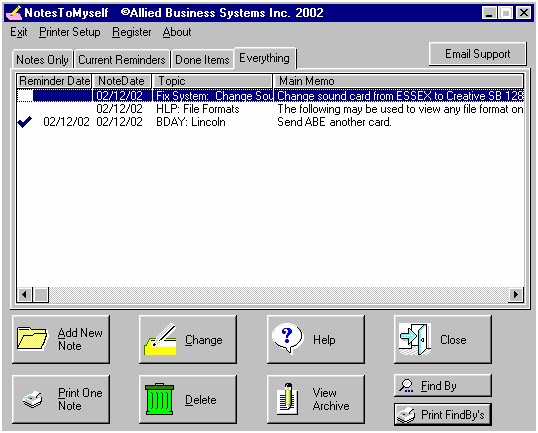Click the magnifying glass icon on Find By
The height and width of the screenshot is (433, 538).
[406, 386]
